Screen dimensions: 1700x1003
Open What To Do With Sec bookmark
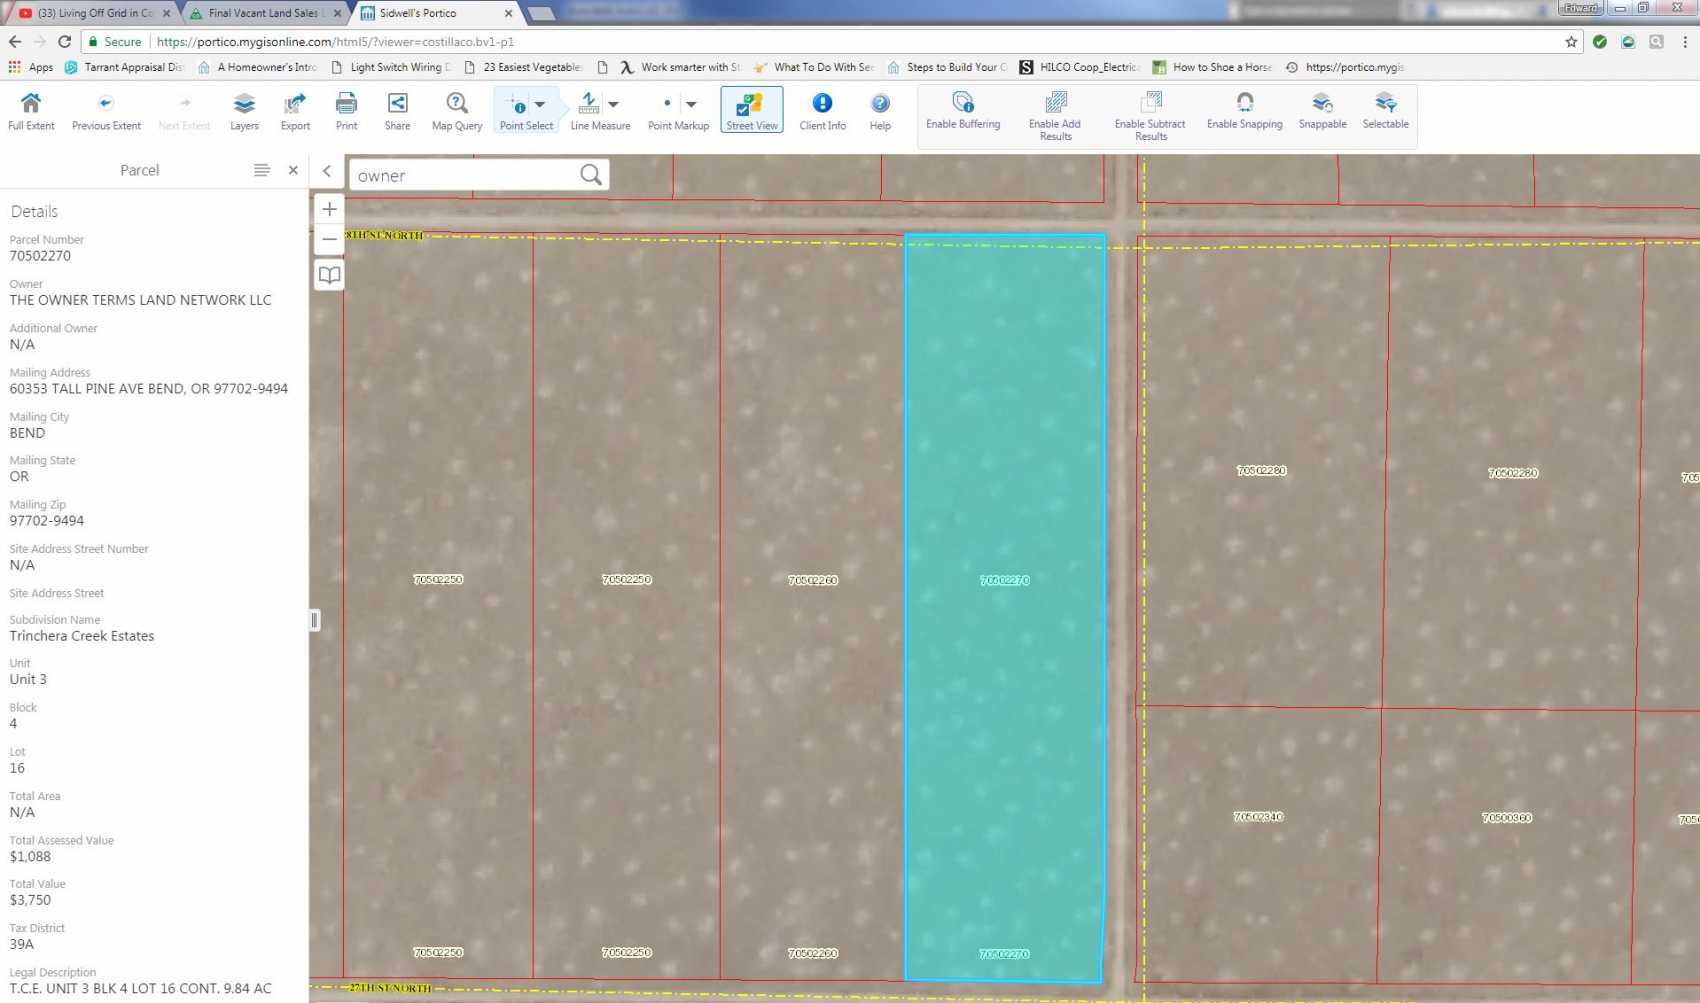(814, 67)
